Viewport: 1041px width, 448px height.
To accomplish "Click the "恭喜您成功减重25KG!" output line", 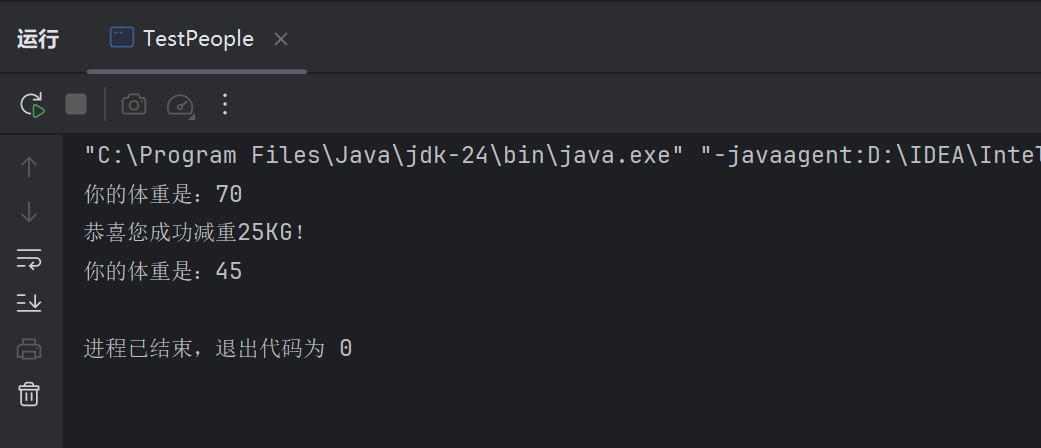I will (194, 233).
